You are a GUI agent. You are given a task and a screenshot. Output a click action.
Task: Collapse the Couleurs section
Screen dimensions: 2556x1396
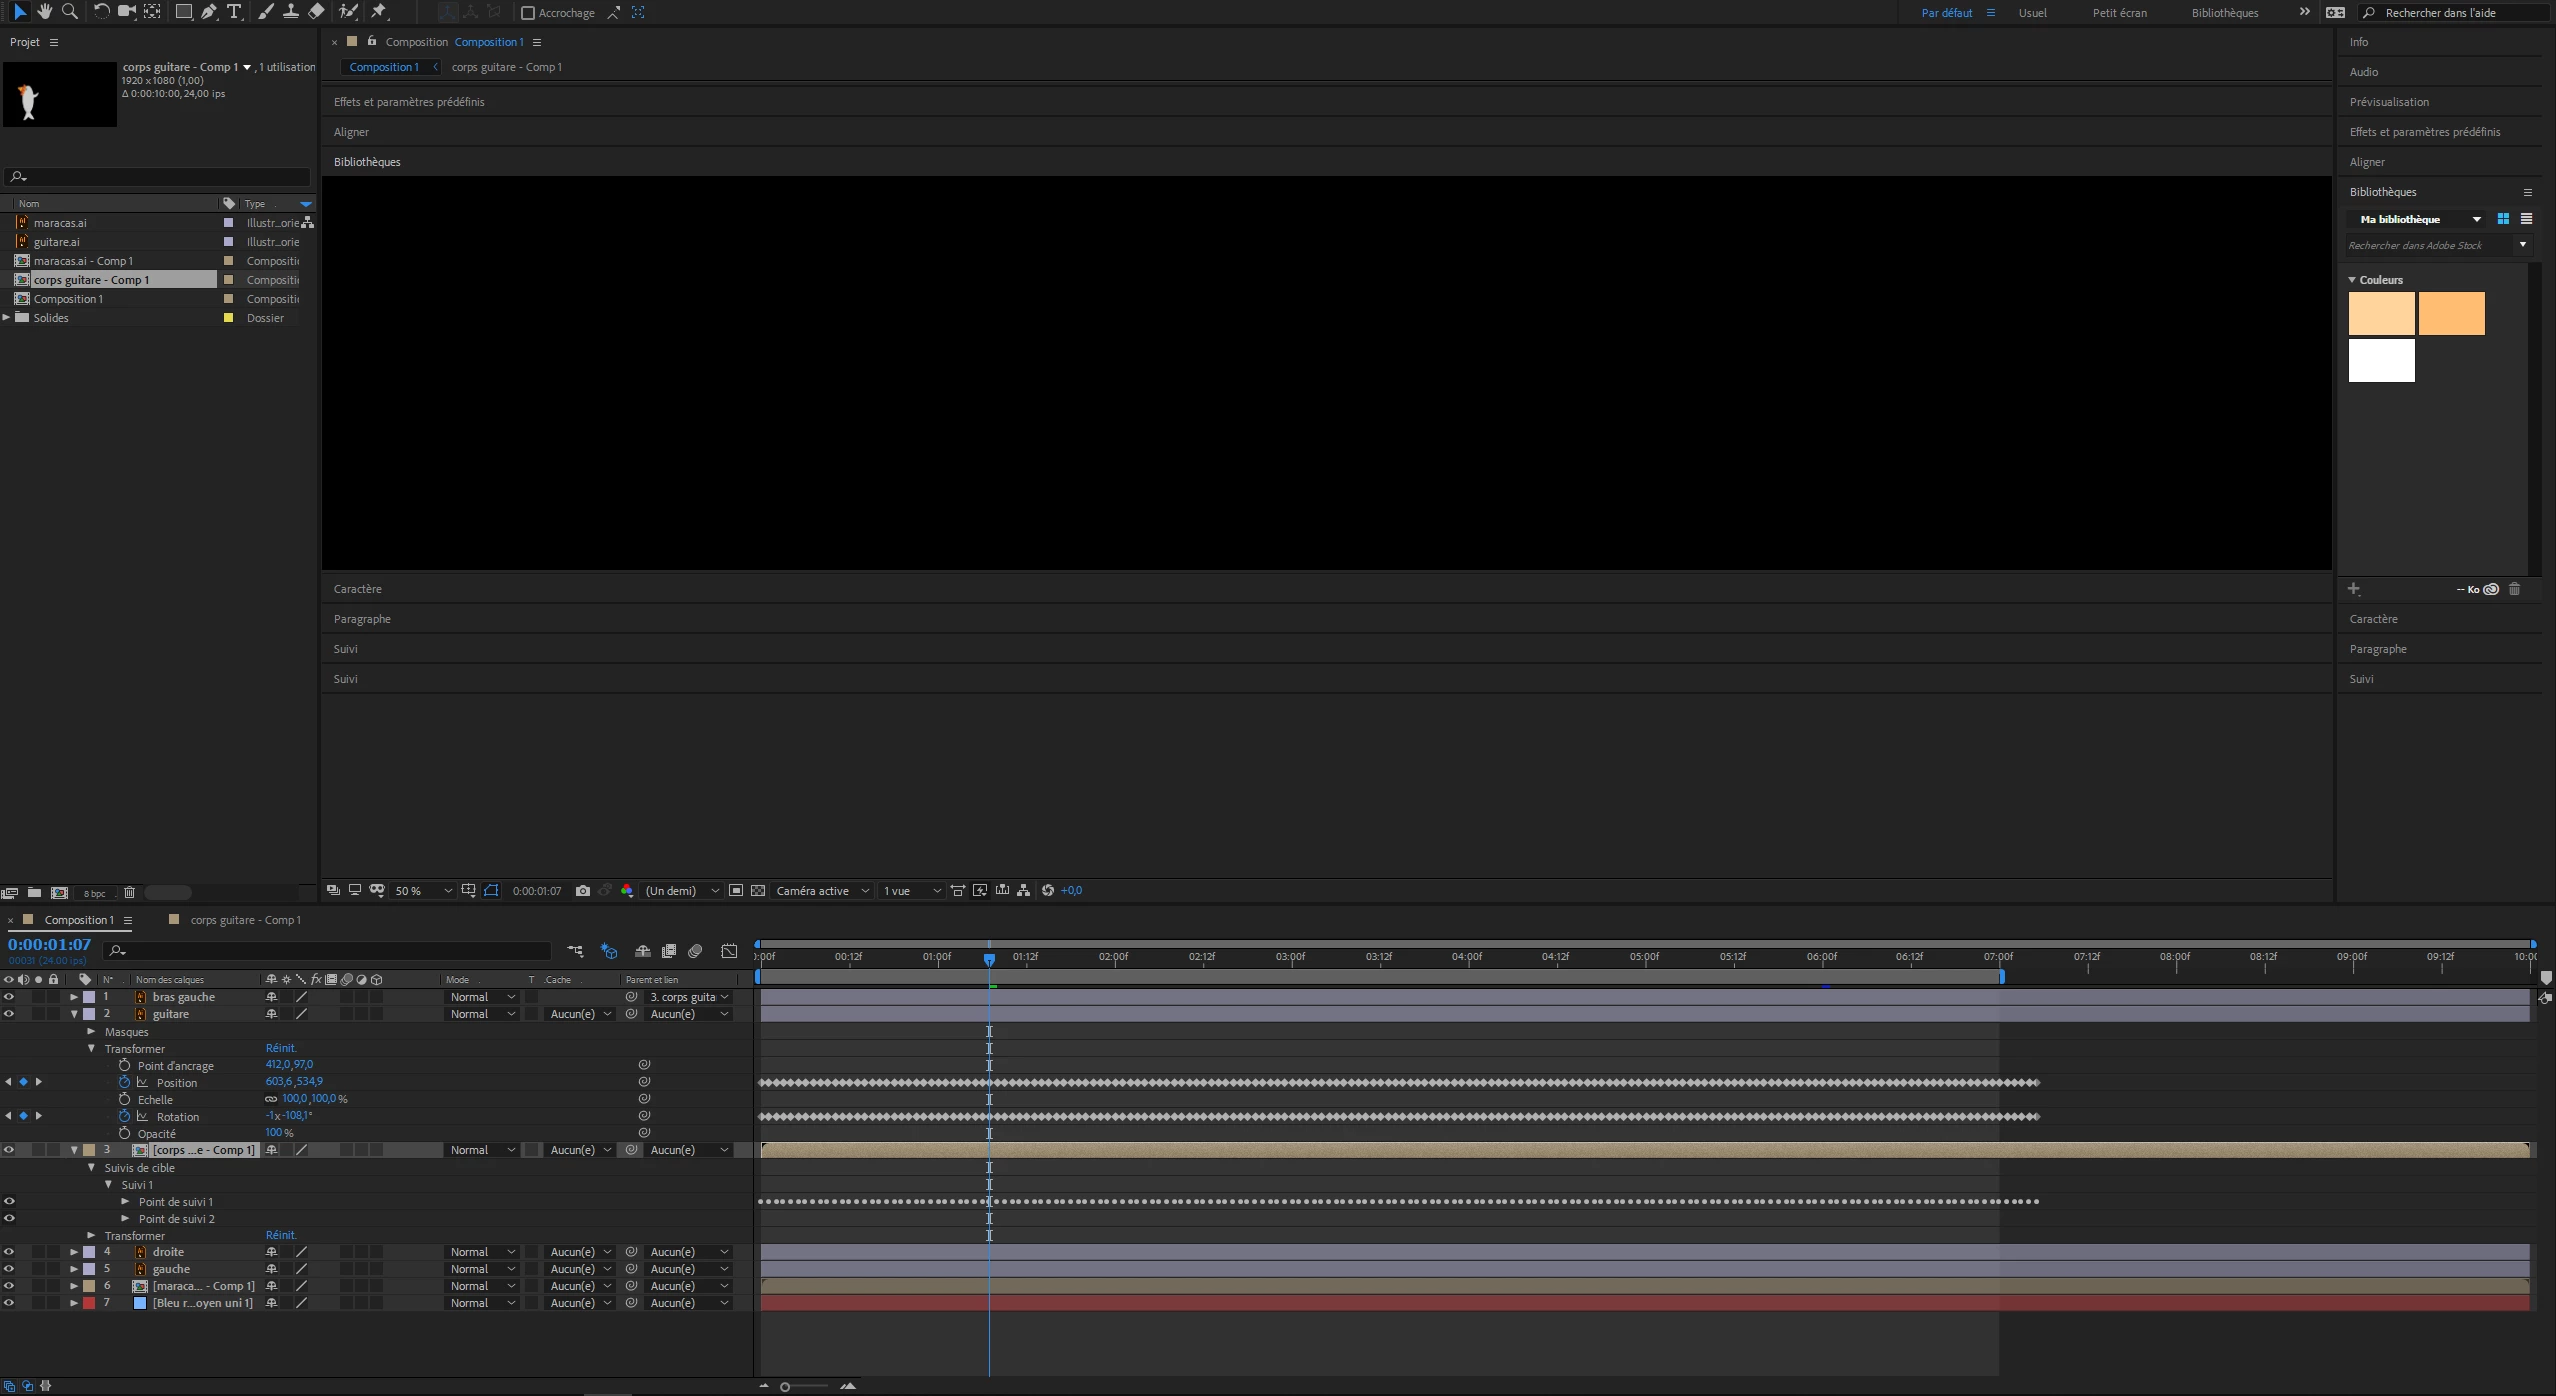2353,280
